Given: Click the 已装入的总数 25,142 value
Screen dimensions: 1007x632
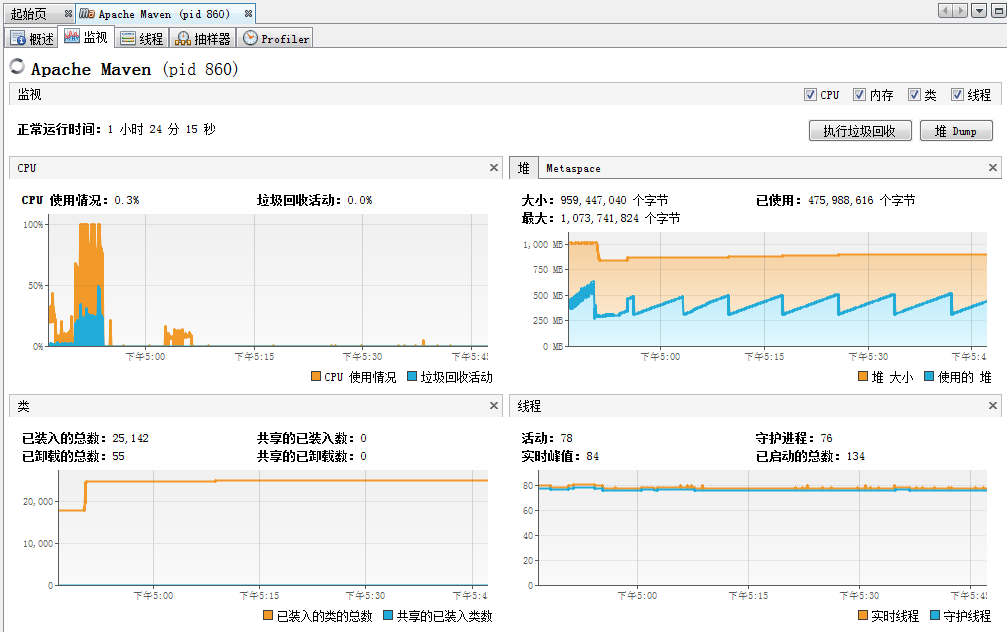Looking at the screenshot, I should tap(130, 438).
